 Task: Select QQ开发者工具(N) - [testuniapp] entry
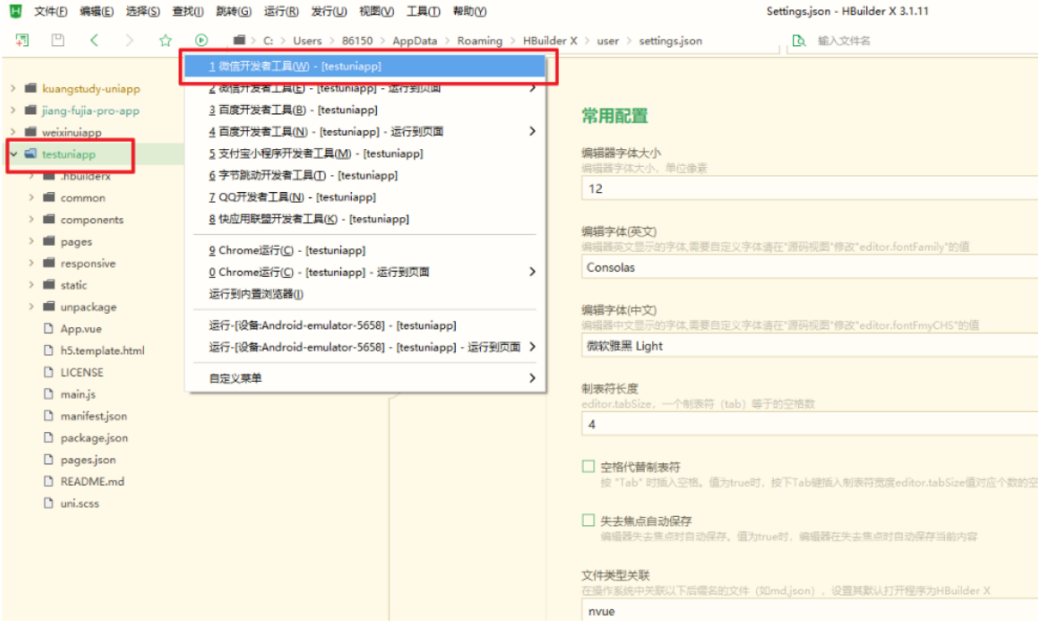coord(365,197)
